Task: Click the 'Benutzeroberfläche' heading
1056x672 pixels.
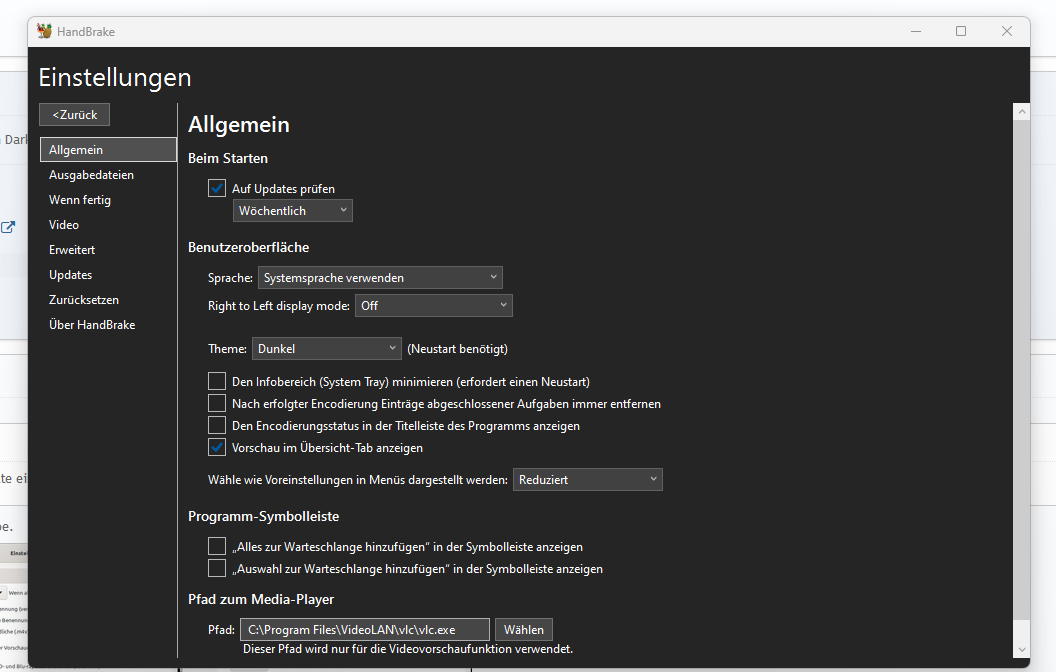Action: point(249,247)
